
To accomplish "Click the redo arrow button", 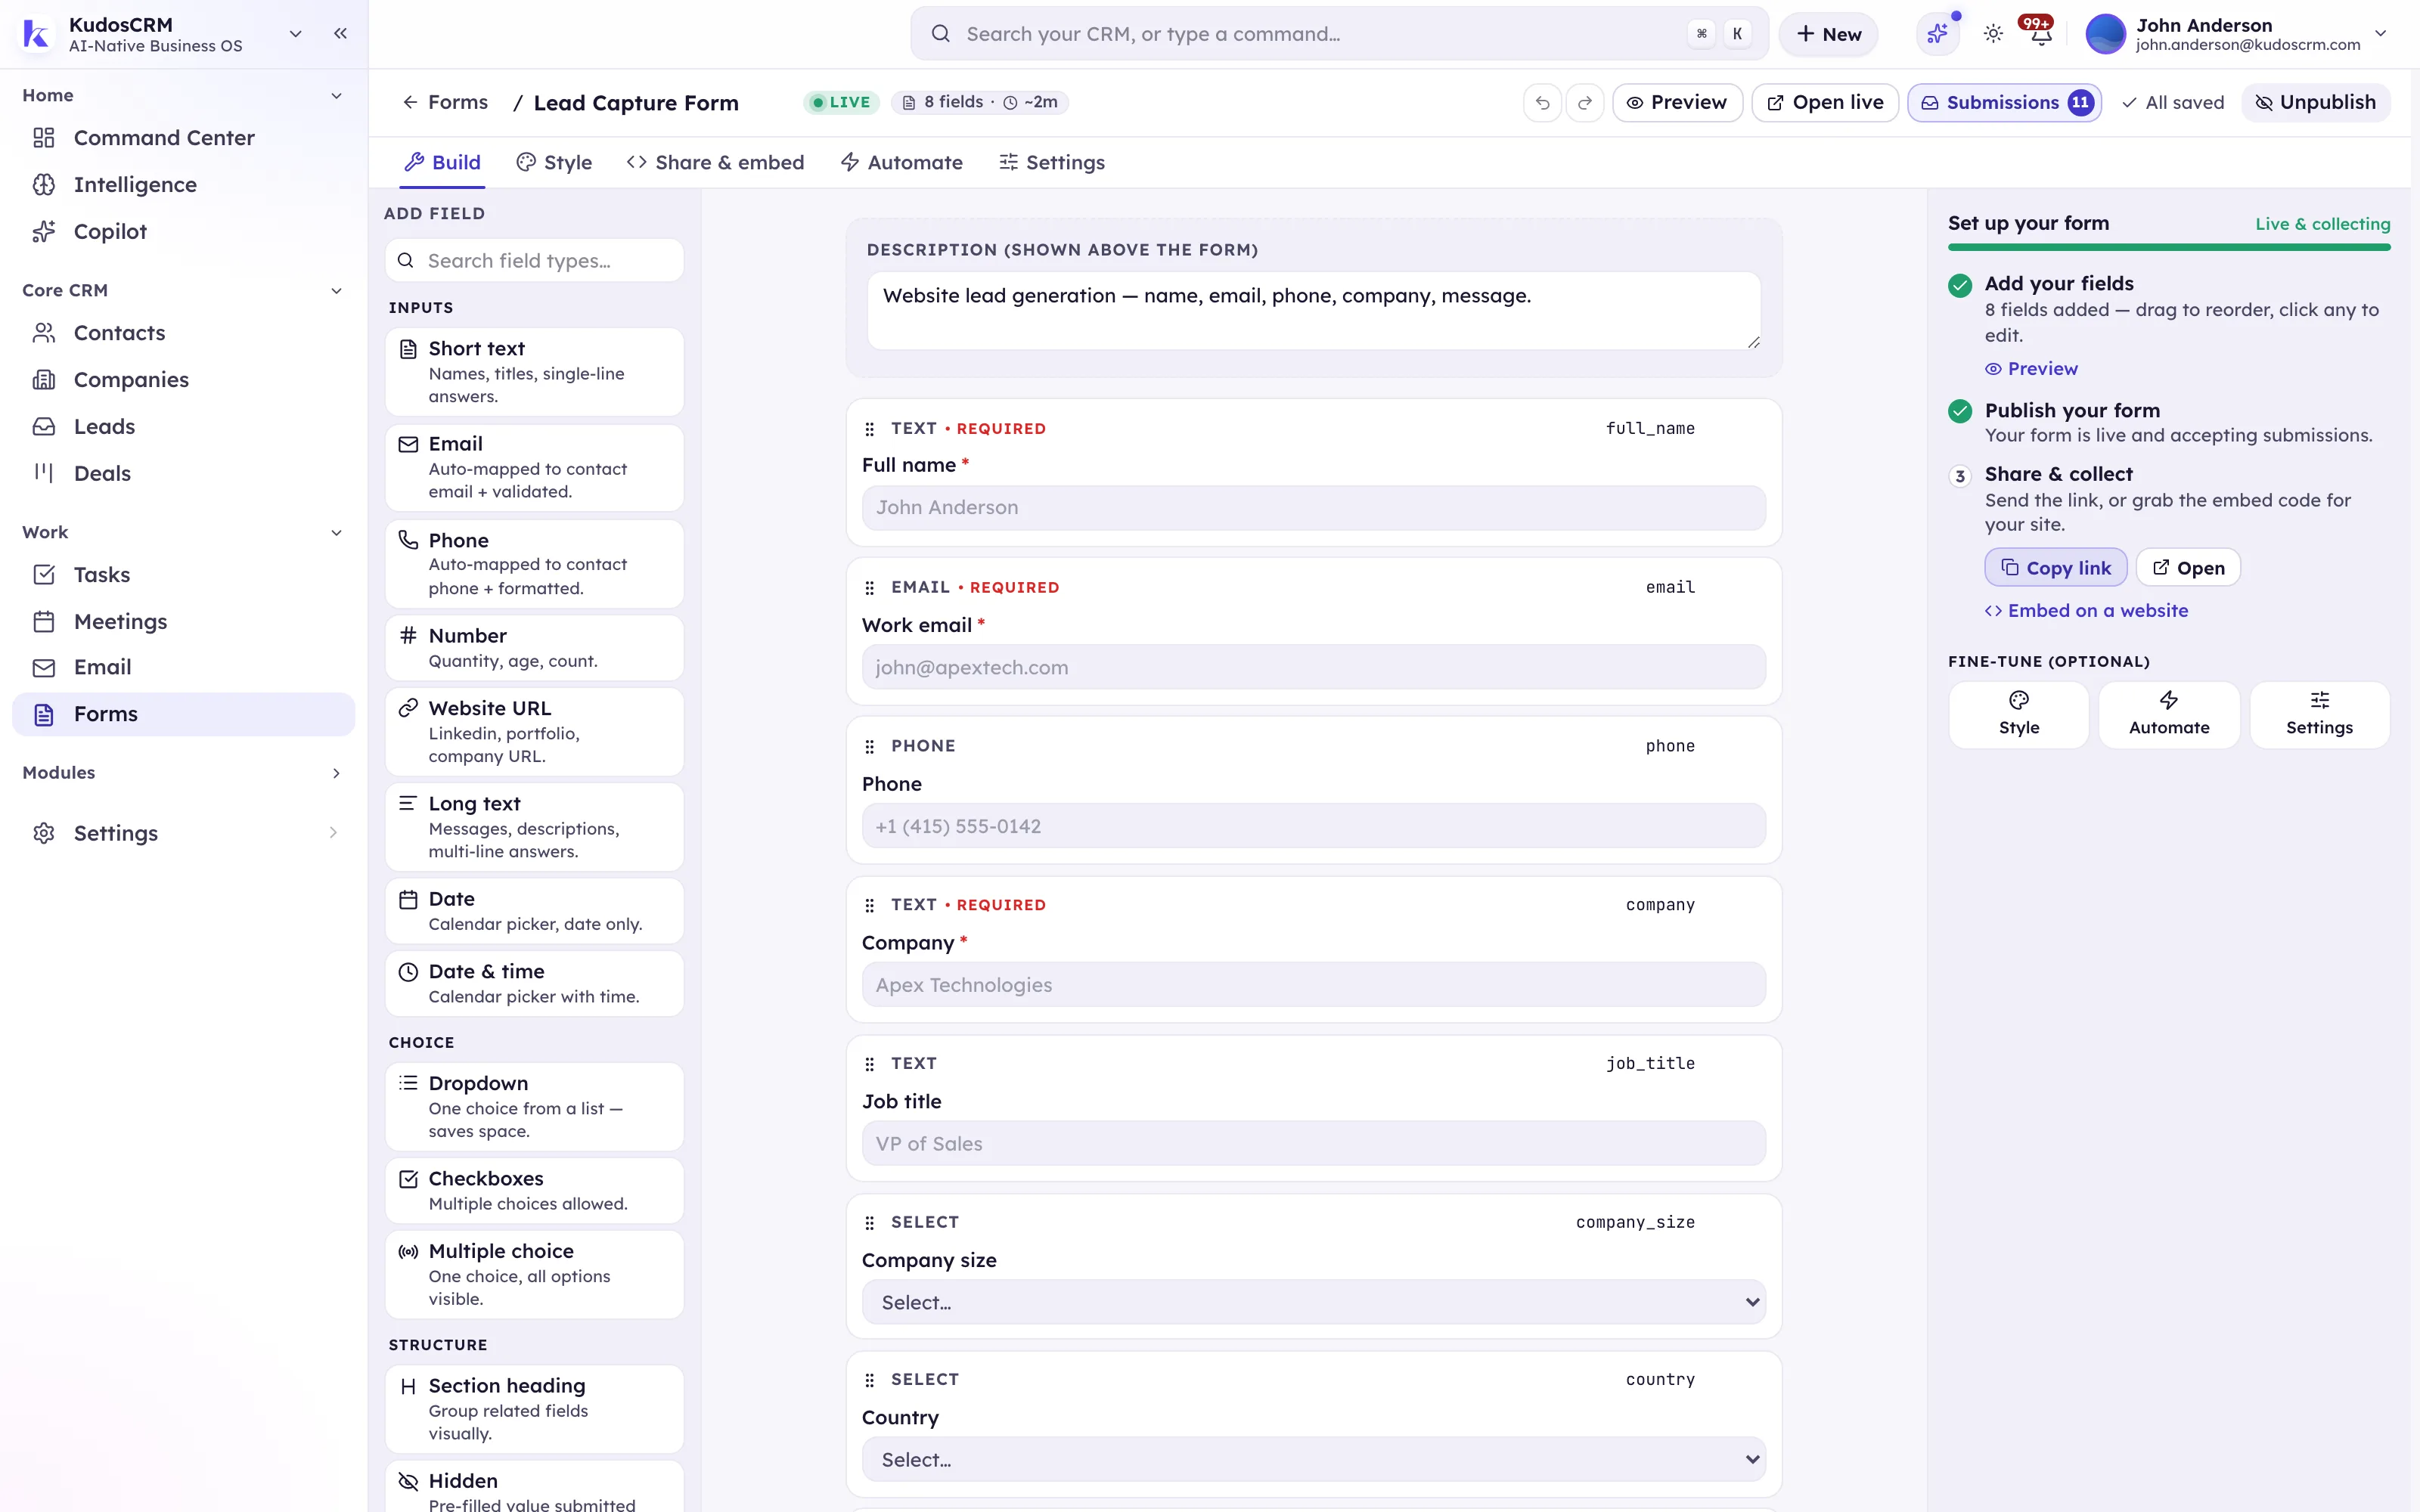I will tap(1584, 103).
